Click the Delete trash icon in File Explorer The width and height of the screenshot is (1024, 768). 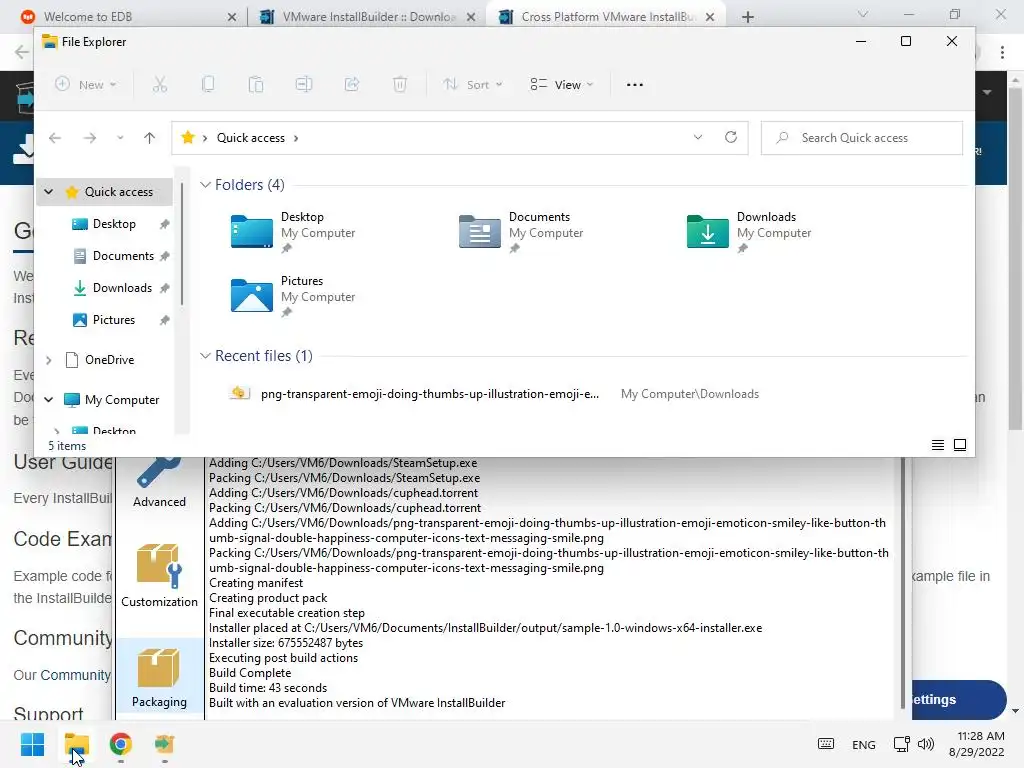(x=400, y=84)
